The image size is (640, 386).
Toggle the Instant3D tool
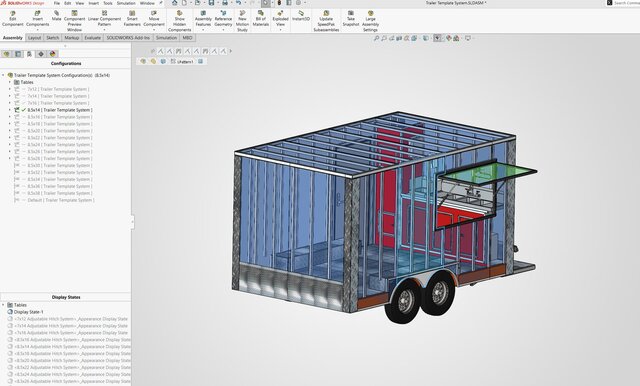pos(301,16)
